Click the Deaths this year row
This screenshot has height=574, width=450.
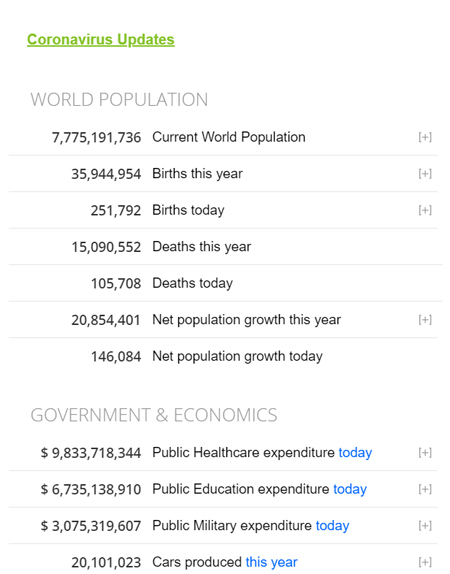pos(226,247)
